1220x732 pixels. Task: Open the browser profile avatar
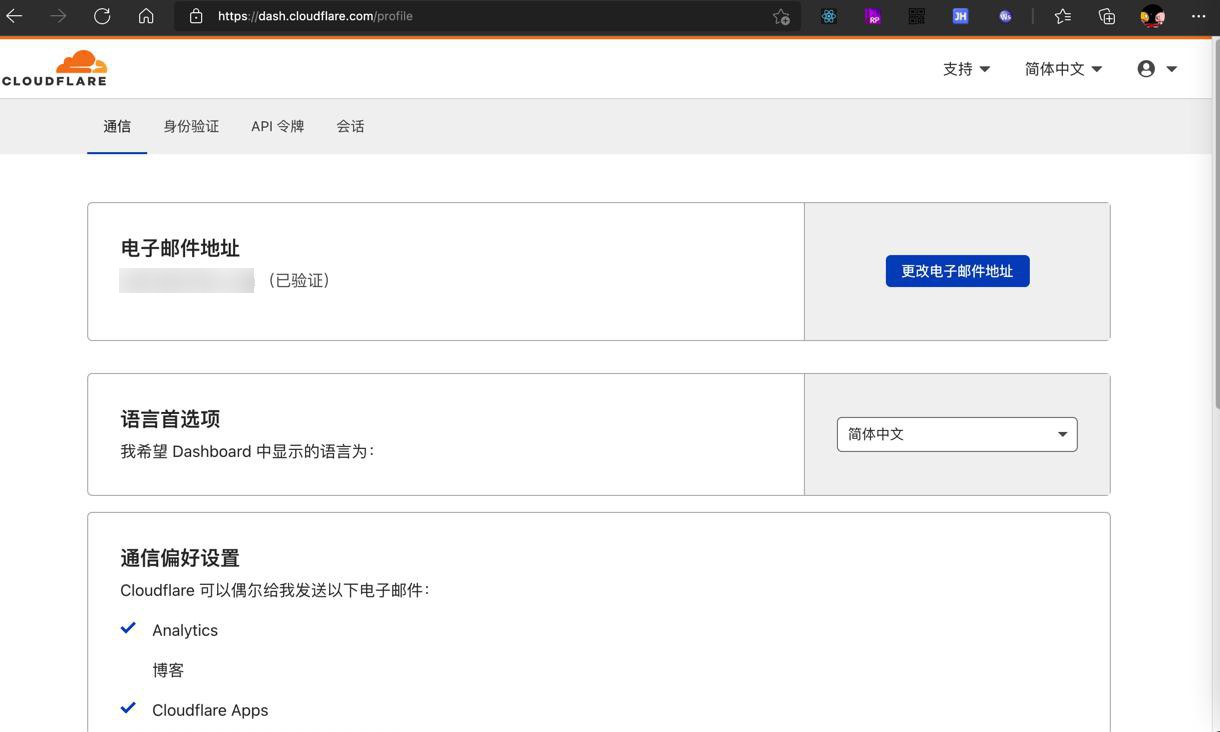click(x=1152, y=16)
